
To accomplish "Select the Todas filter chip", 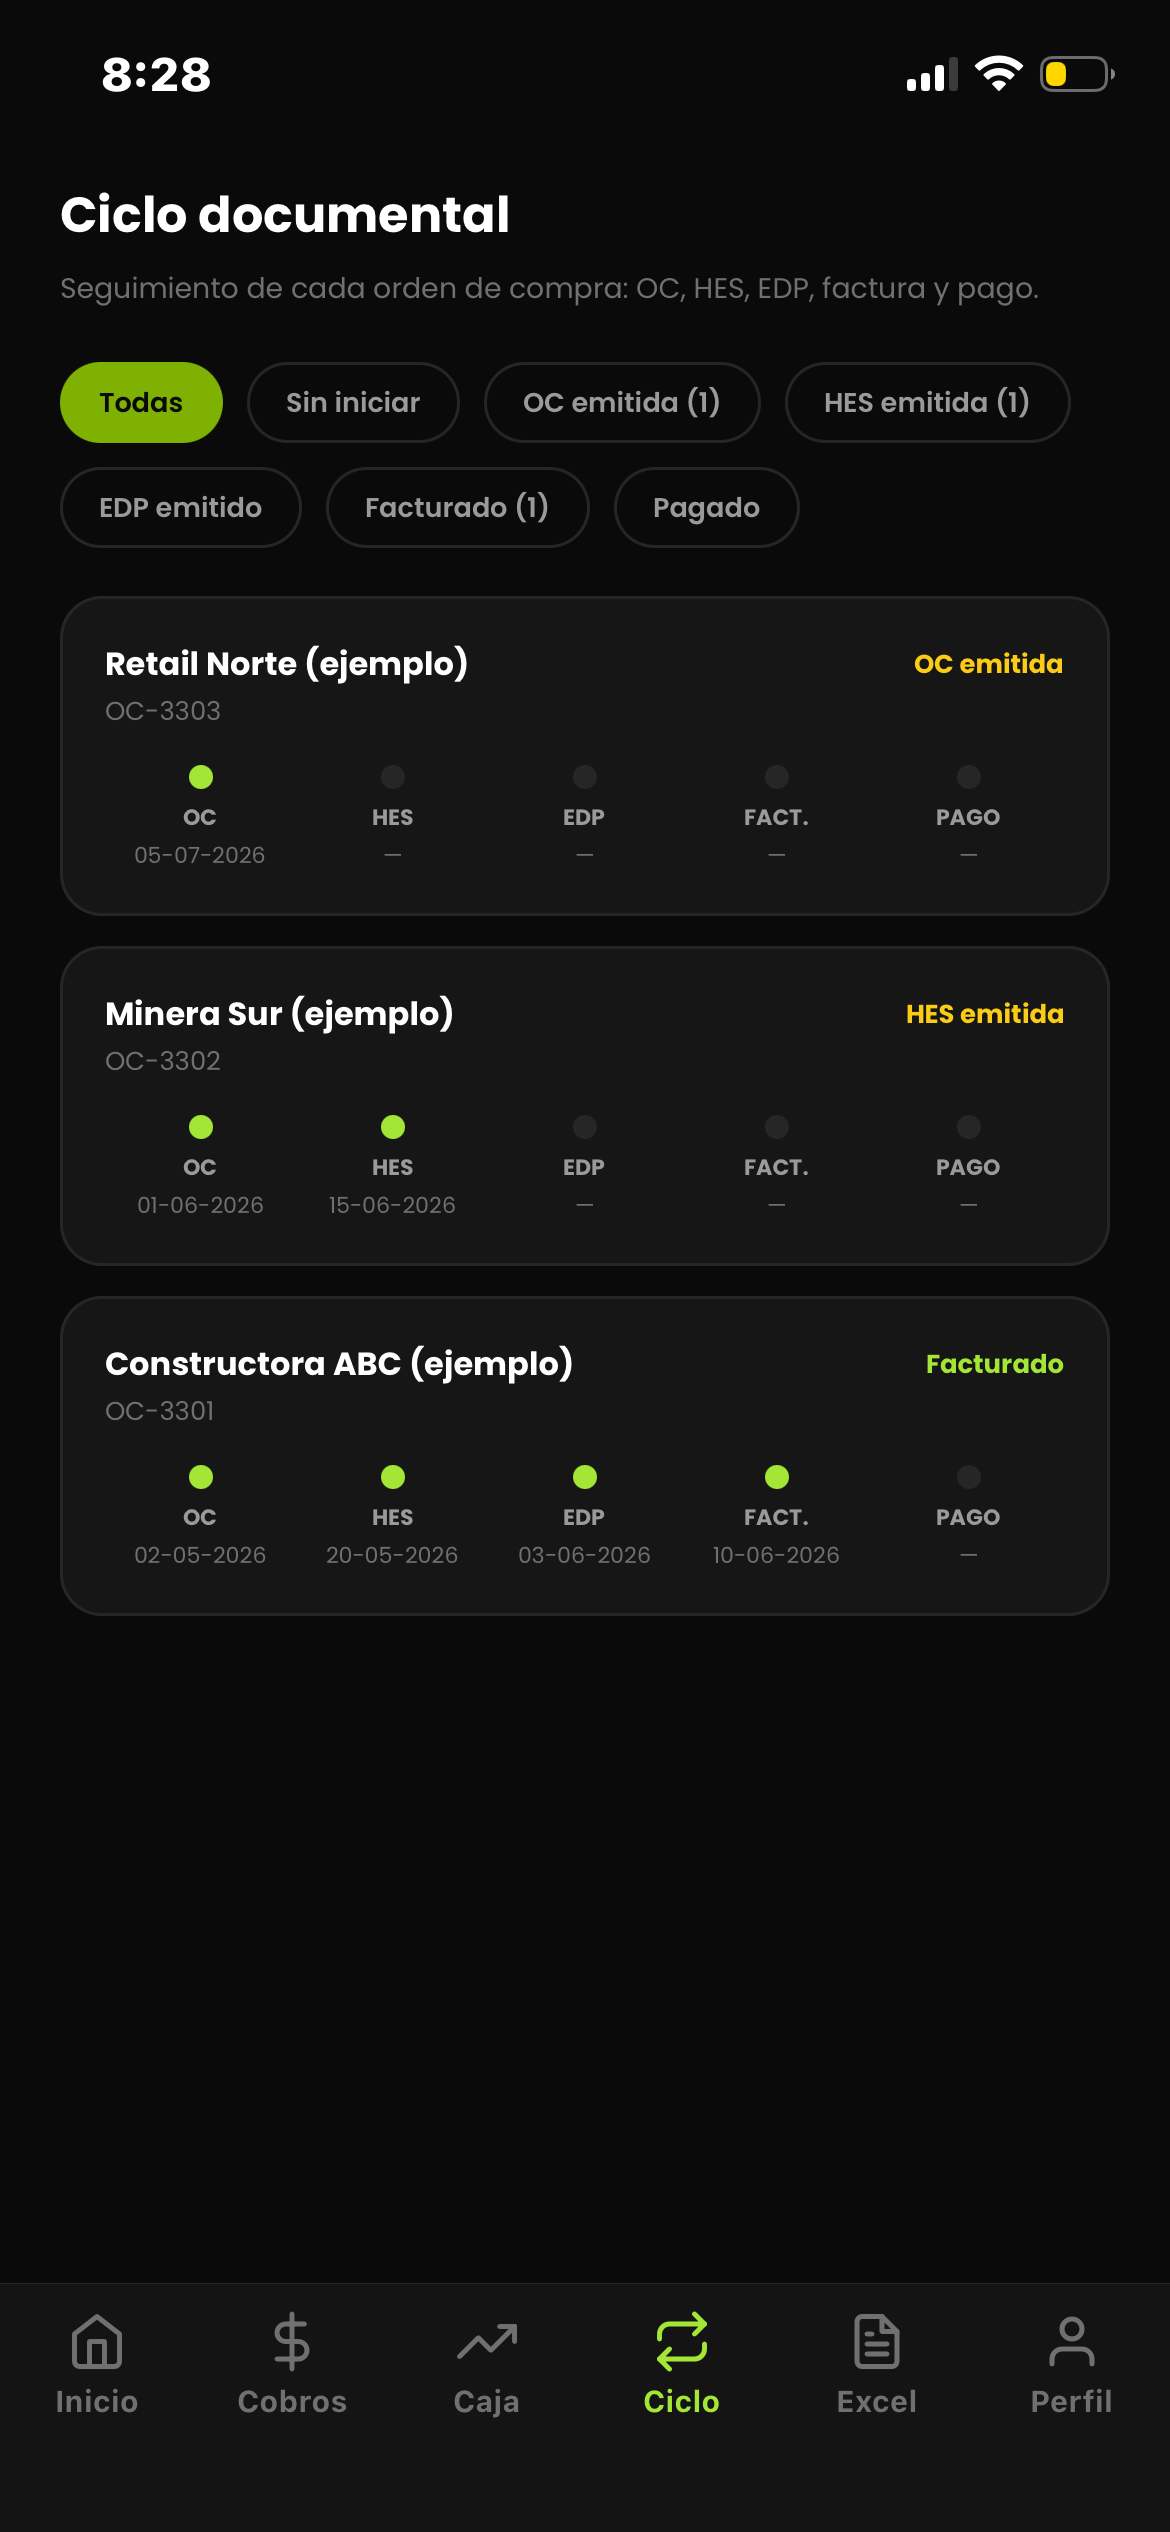I will point(141,402).
